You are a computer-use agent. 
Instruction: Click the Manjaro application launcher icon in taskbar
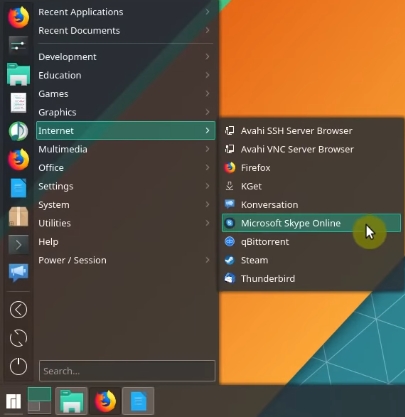[13, 401]
